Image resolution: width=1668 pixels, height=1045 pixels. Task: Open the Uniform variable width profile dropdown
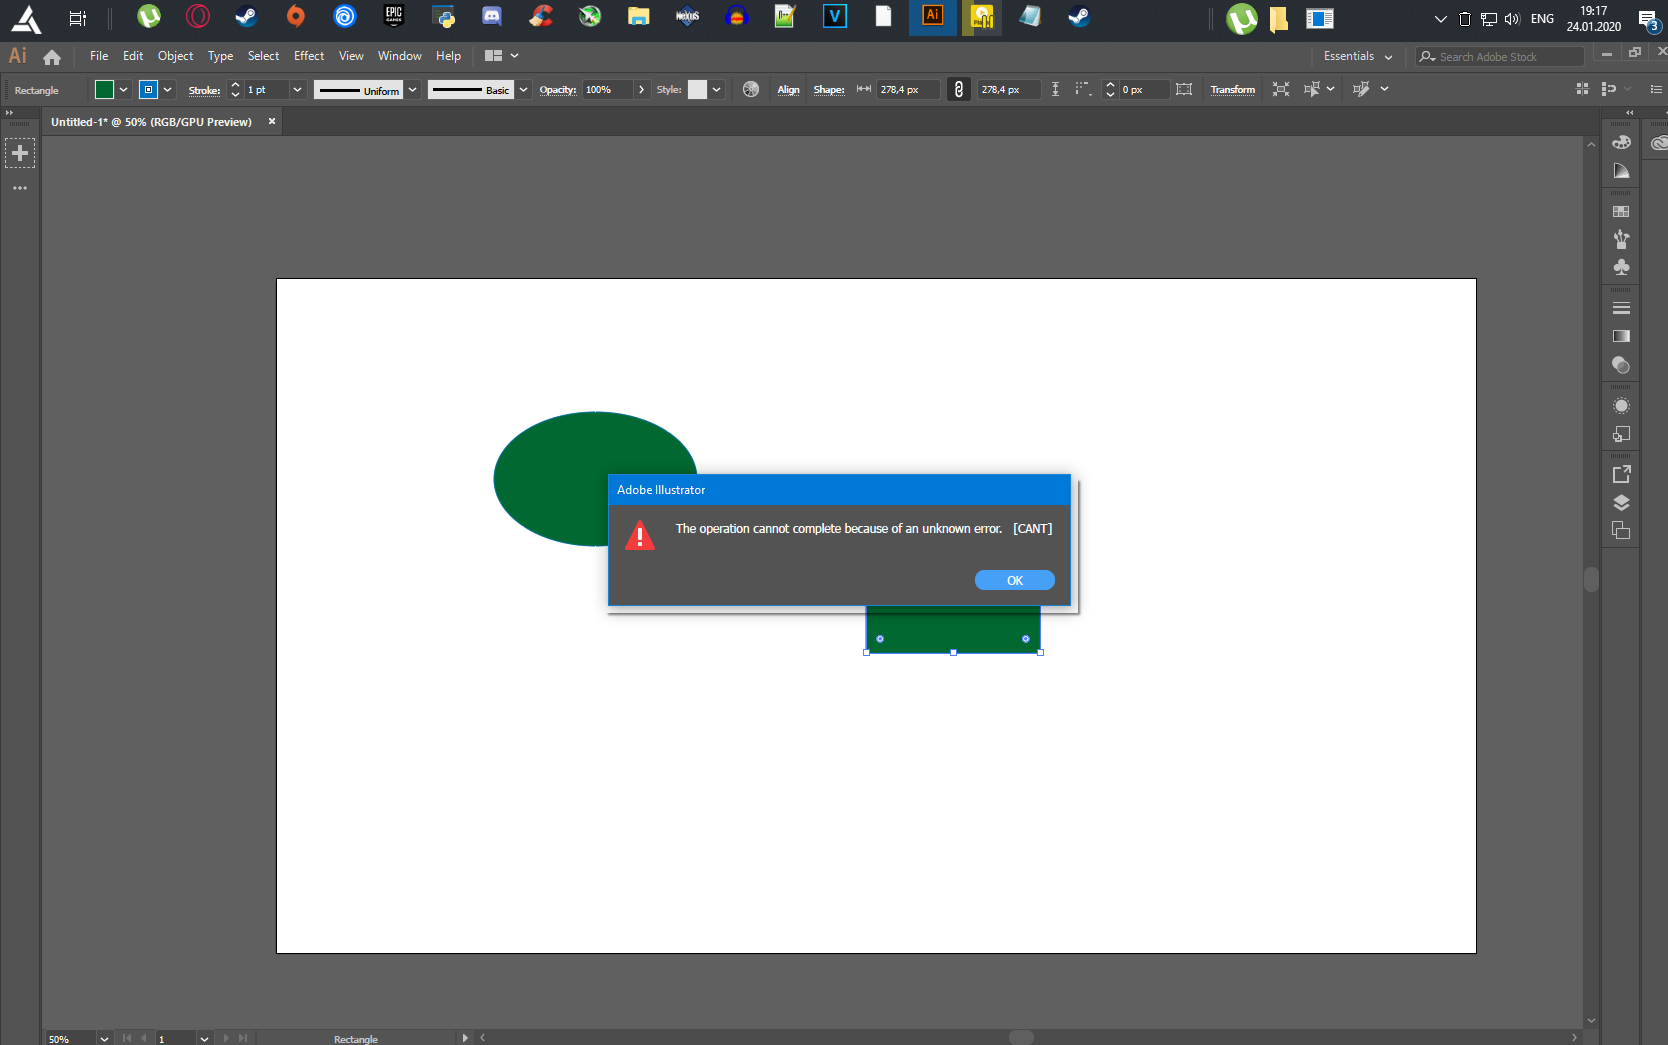[x=412, y=89]
